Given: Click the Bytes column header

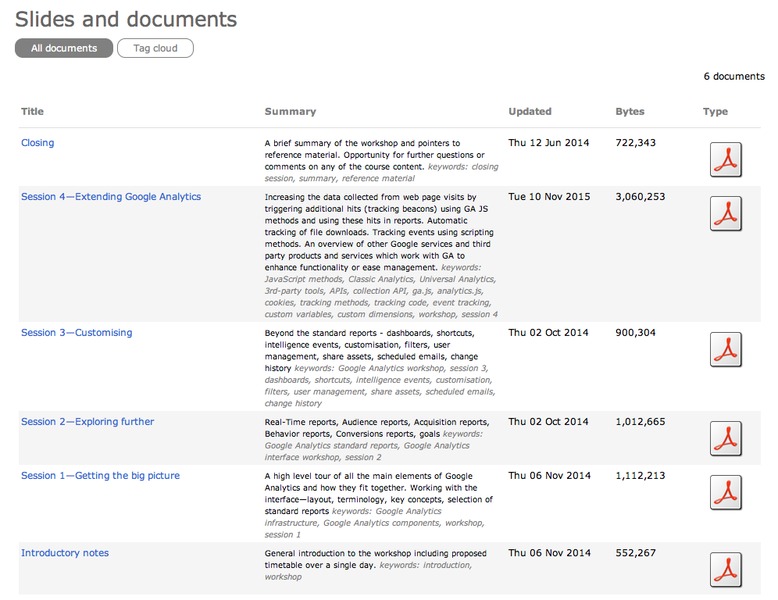Looking at the screenshot, I should pos(630,112).
